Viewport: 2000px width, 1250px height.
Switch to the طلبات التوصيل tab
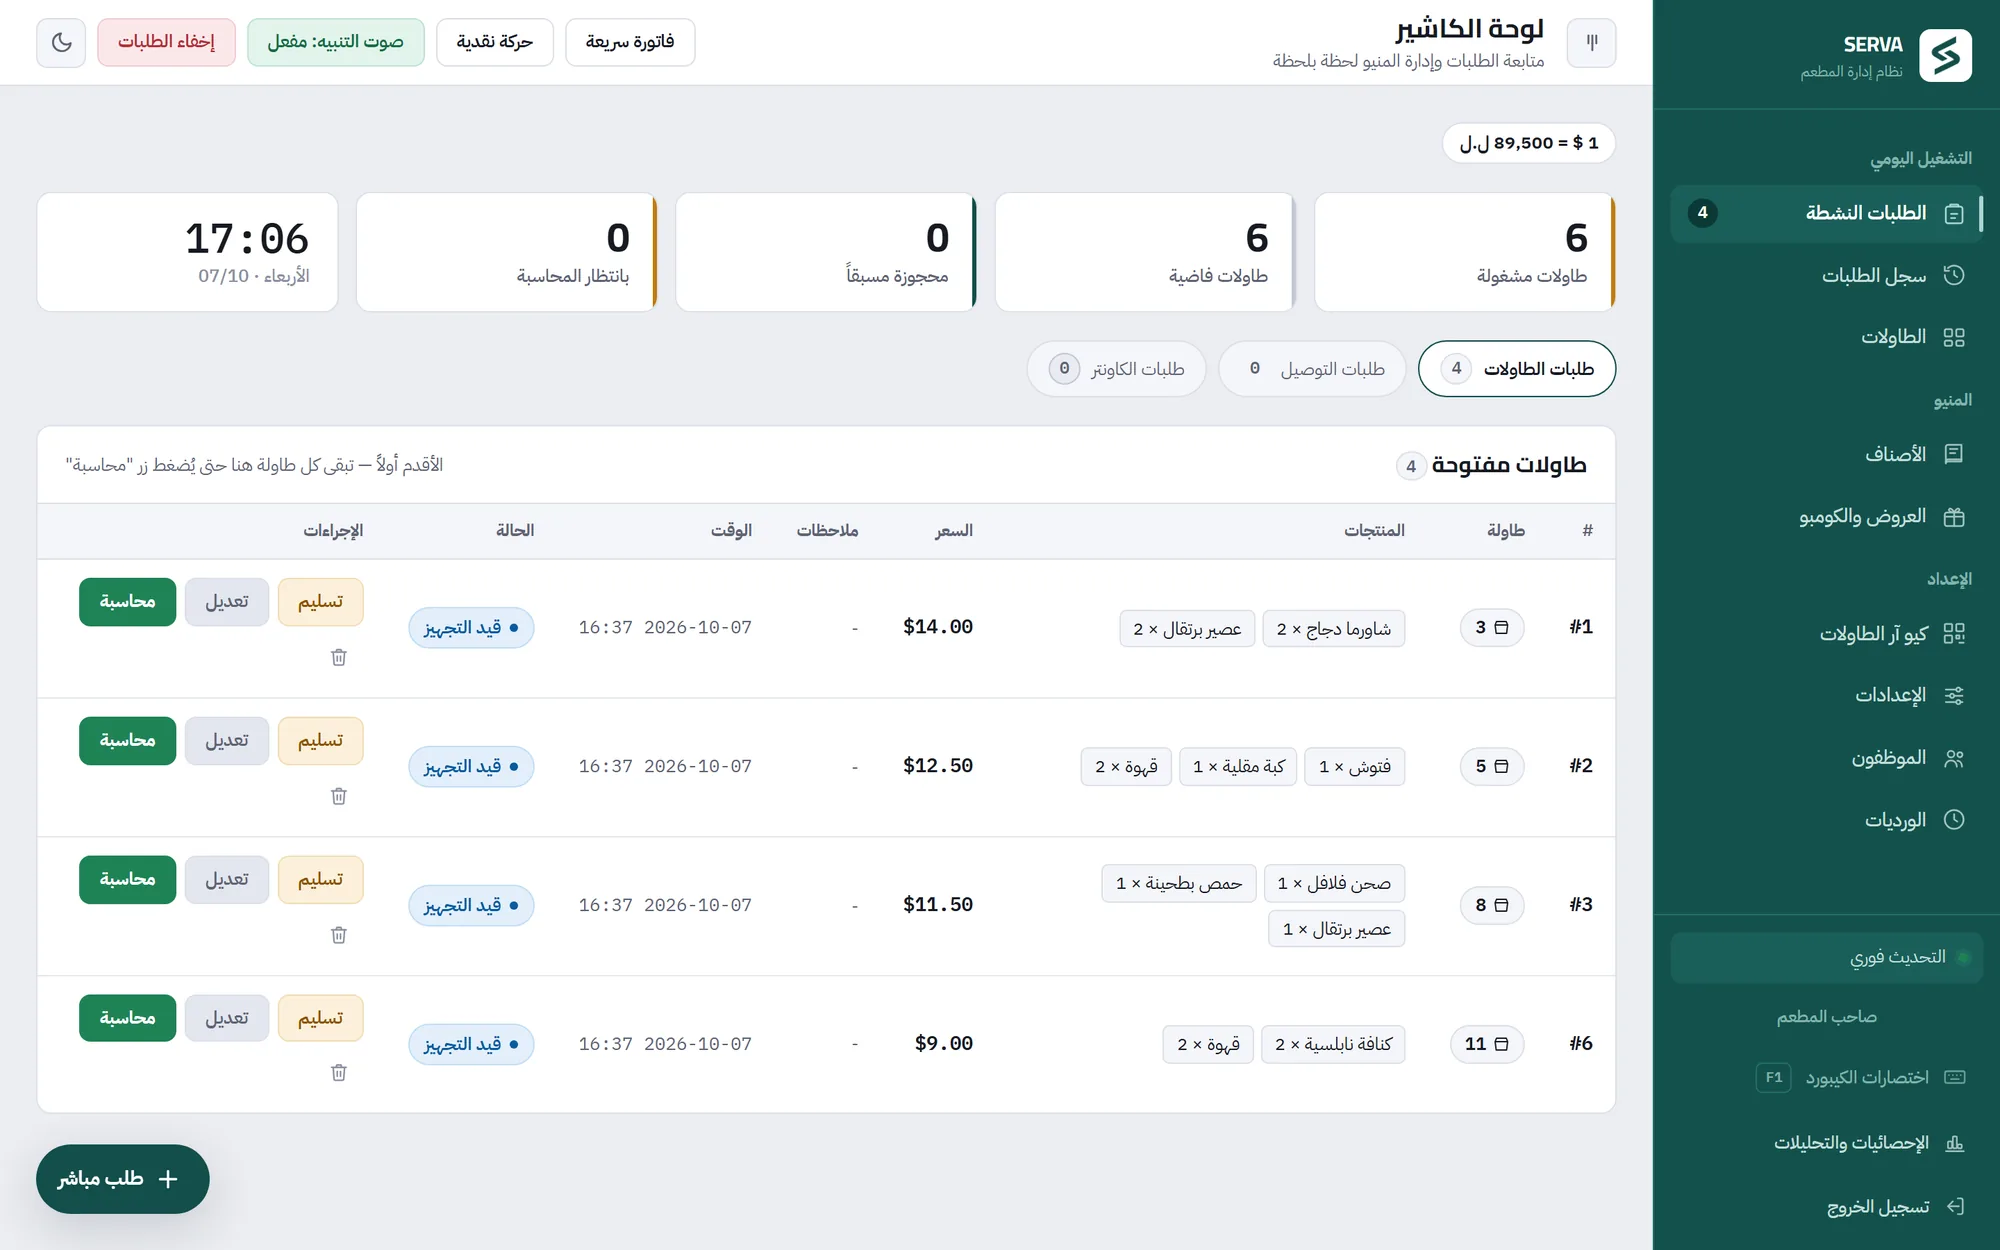(1312, 369)
